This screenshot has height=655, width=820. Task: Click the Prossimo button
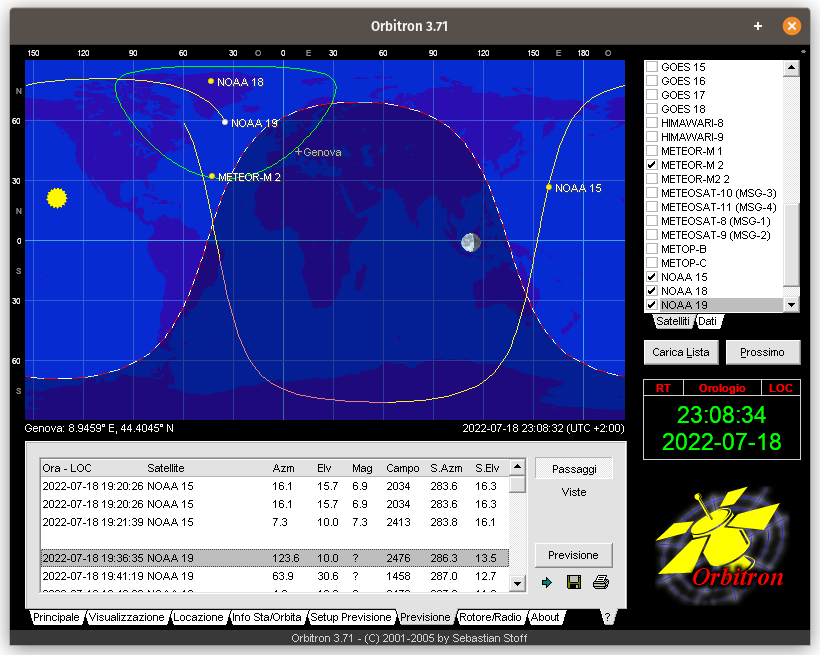click(x=762, y=352)
